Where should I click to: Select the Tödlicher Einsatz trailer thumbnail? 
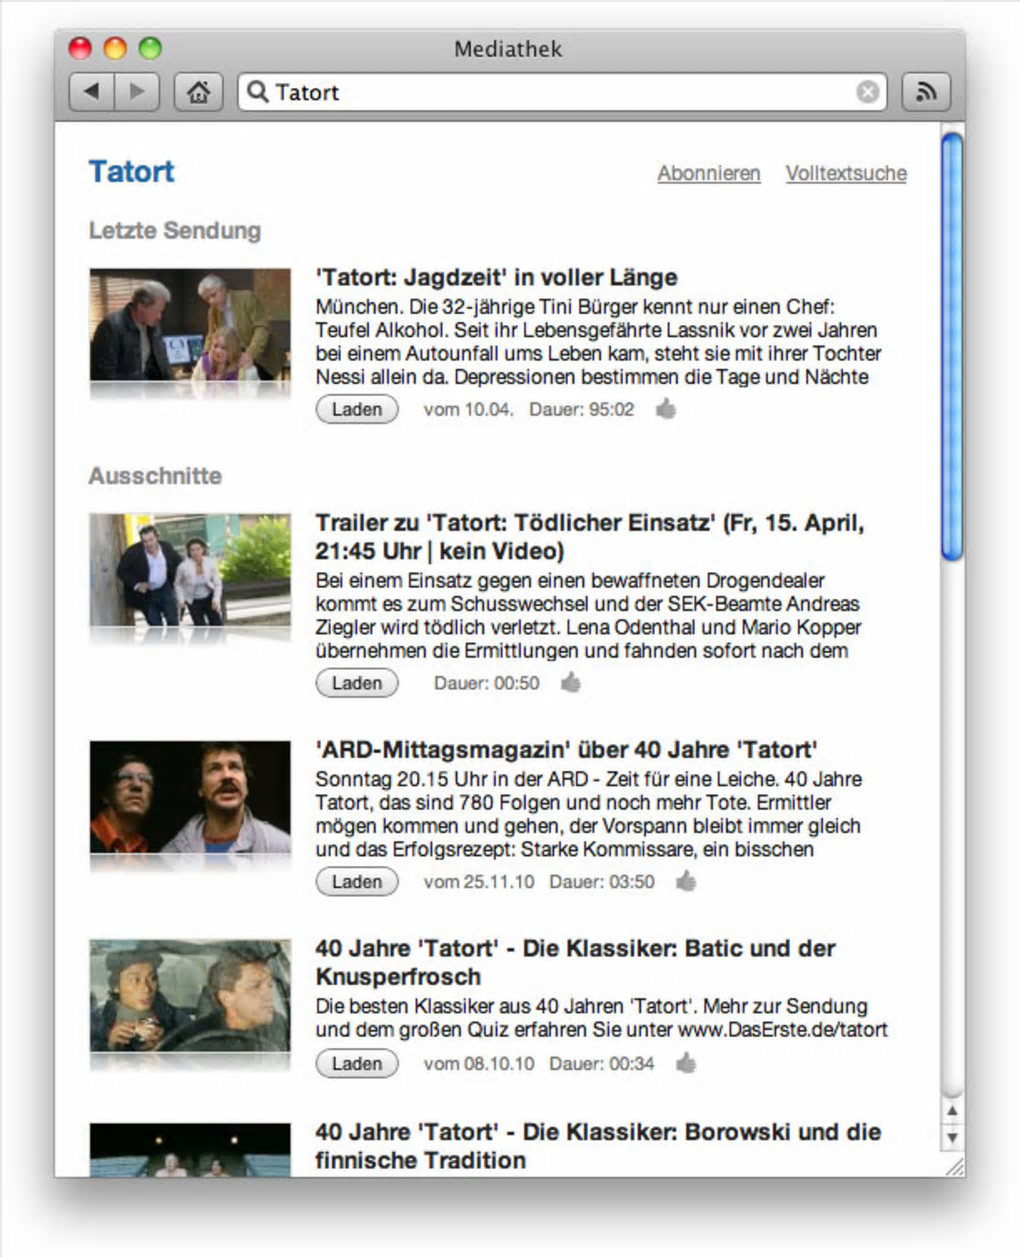(190, 569)
